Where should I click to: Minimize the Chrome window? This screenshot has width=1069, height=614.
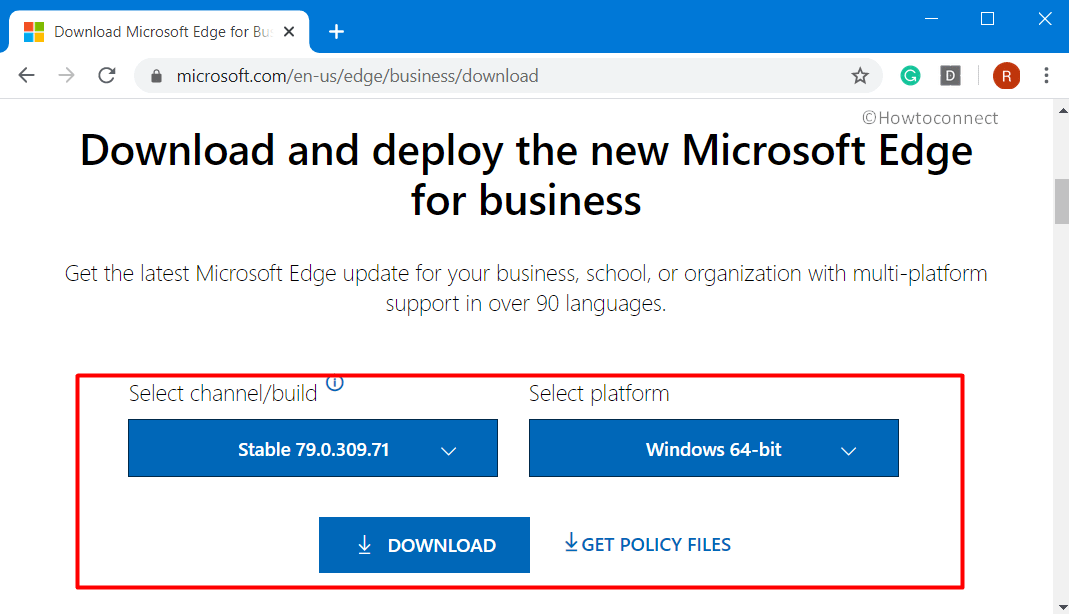pos(931,19)
